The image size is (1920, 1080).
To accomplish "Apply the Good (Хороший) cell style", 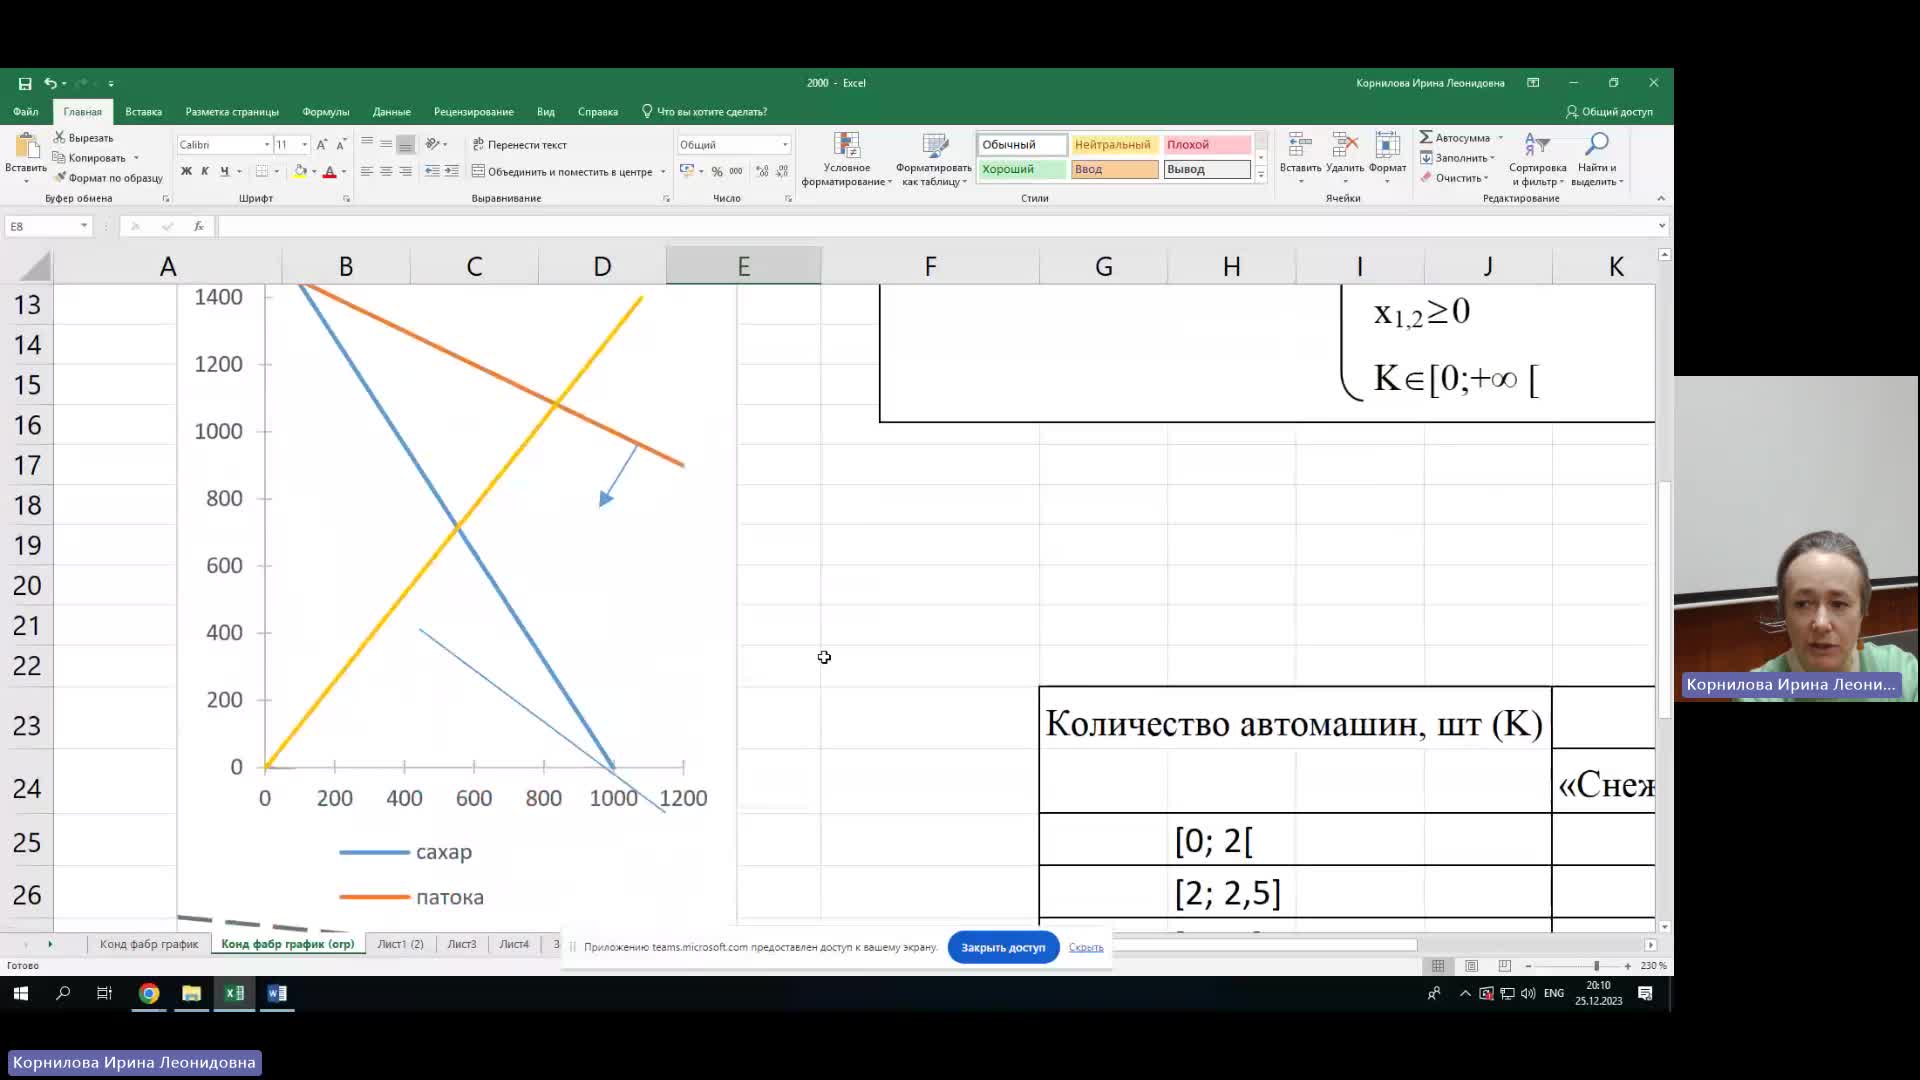I will click(x=1022, y=169).
